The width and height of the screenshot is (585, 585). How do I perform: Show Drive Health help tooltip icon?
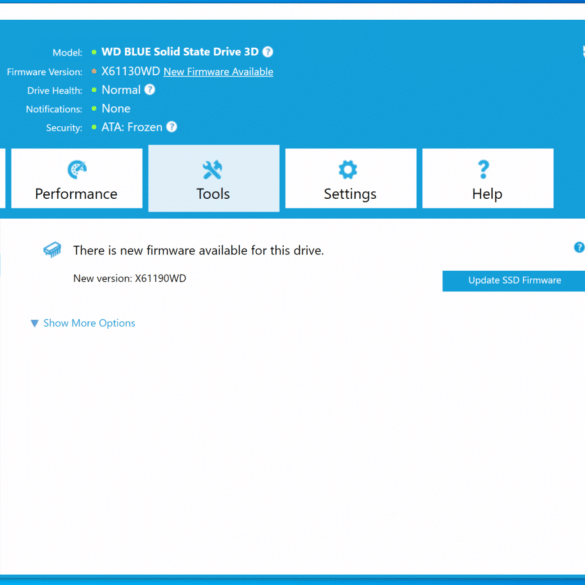[x=150, y=90]
